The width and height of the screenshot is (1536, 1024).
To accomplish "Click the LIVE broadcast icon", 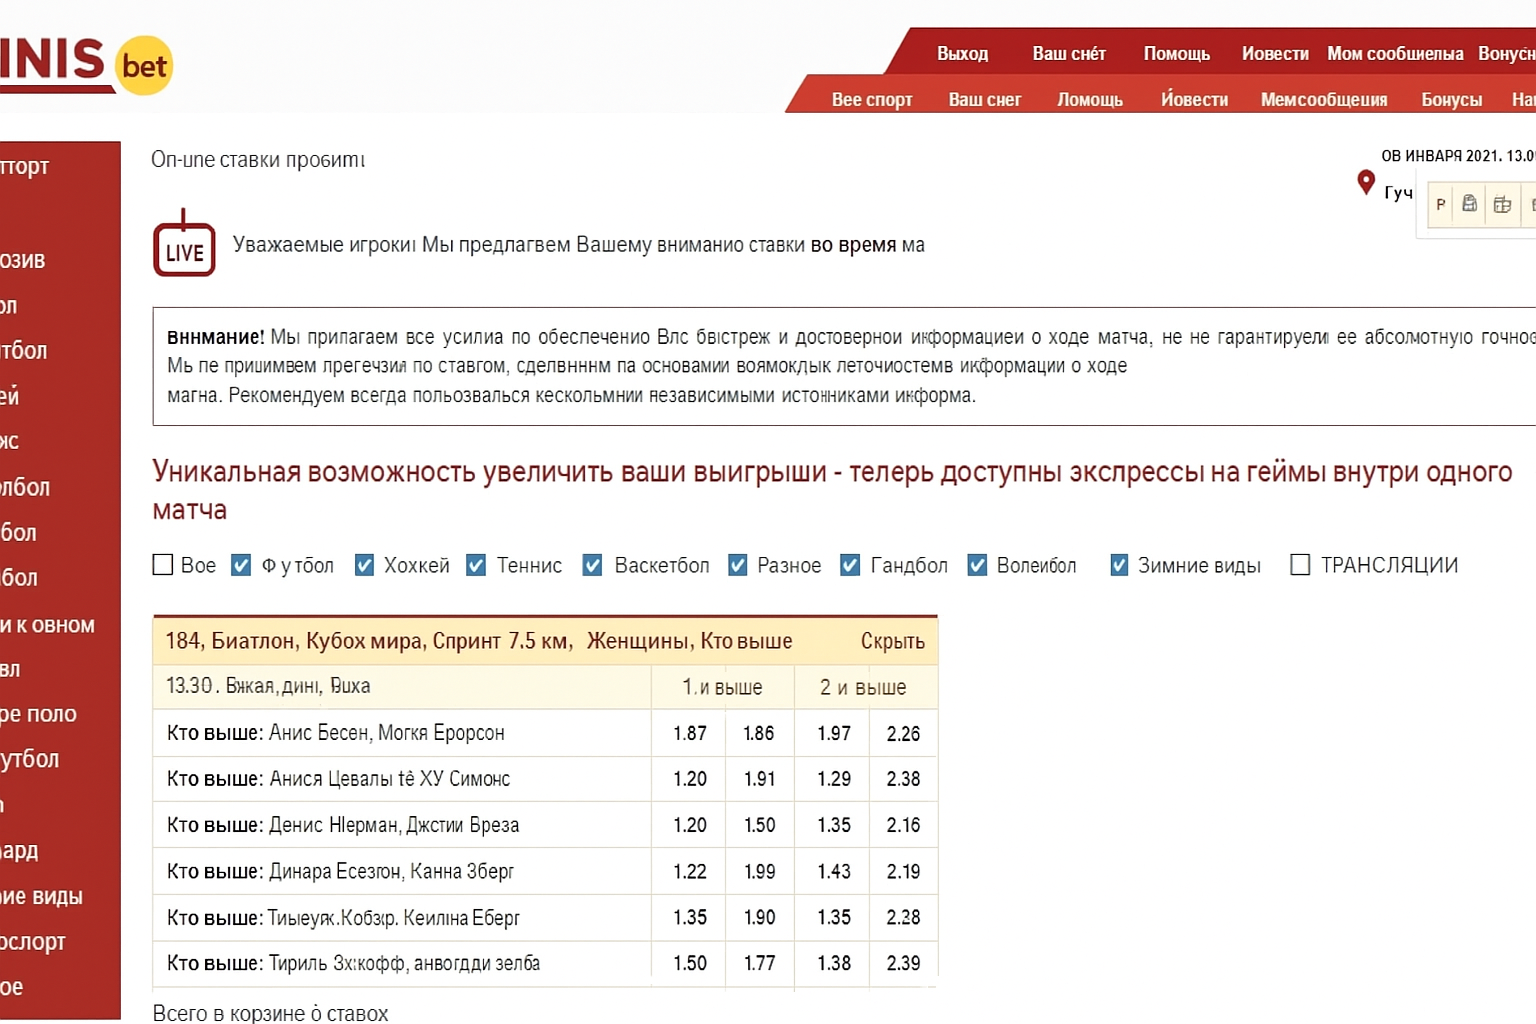I will pyautogui.click(x=184, y=244).
